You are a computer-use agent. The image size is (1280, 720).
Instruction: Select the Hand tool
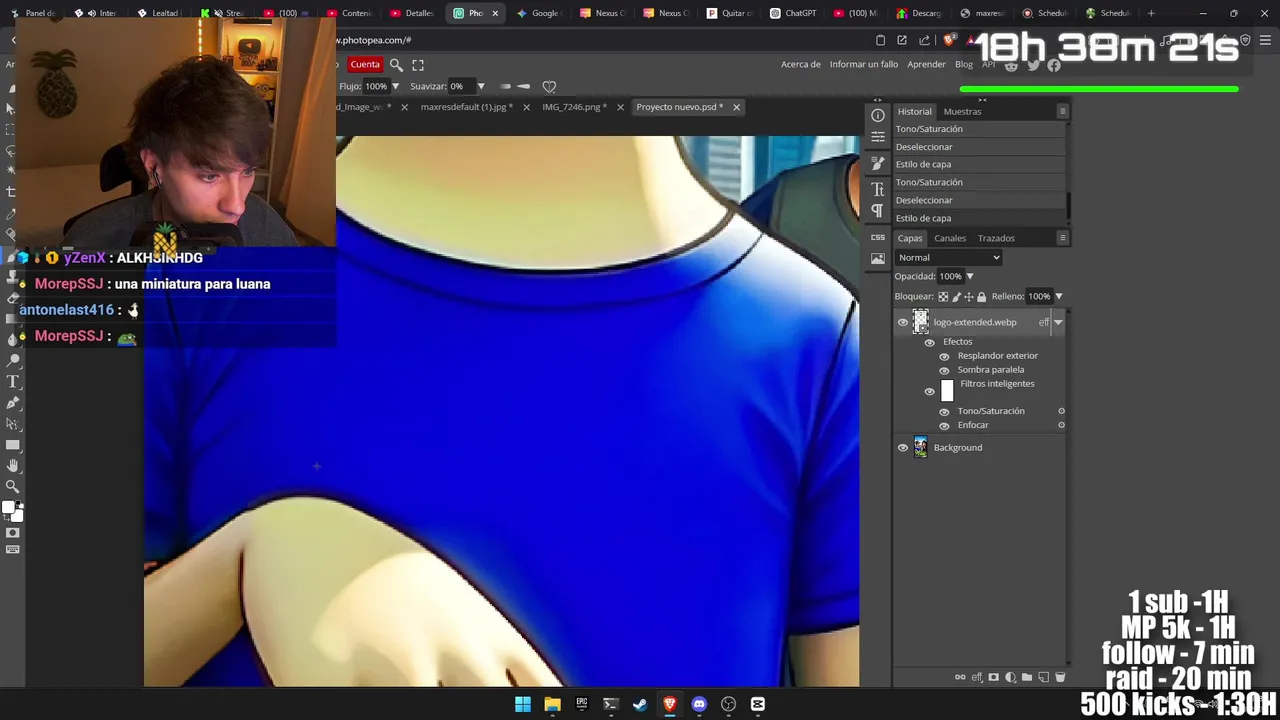coord(13,466)
